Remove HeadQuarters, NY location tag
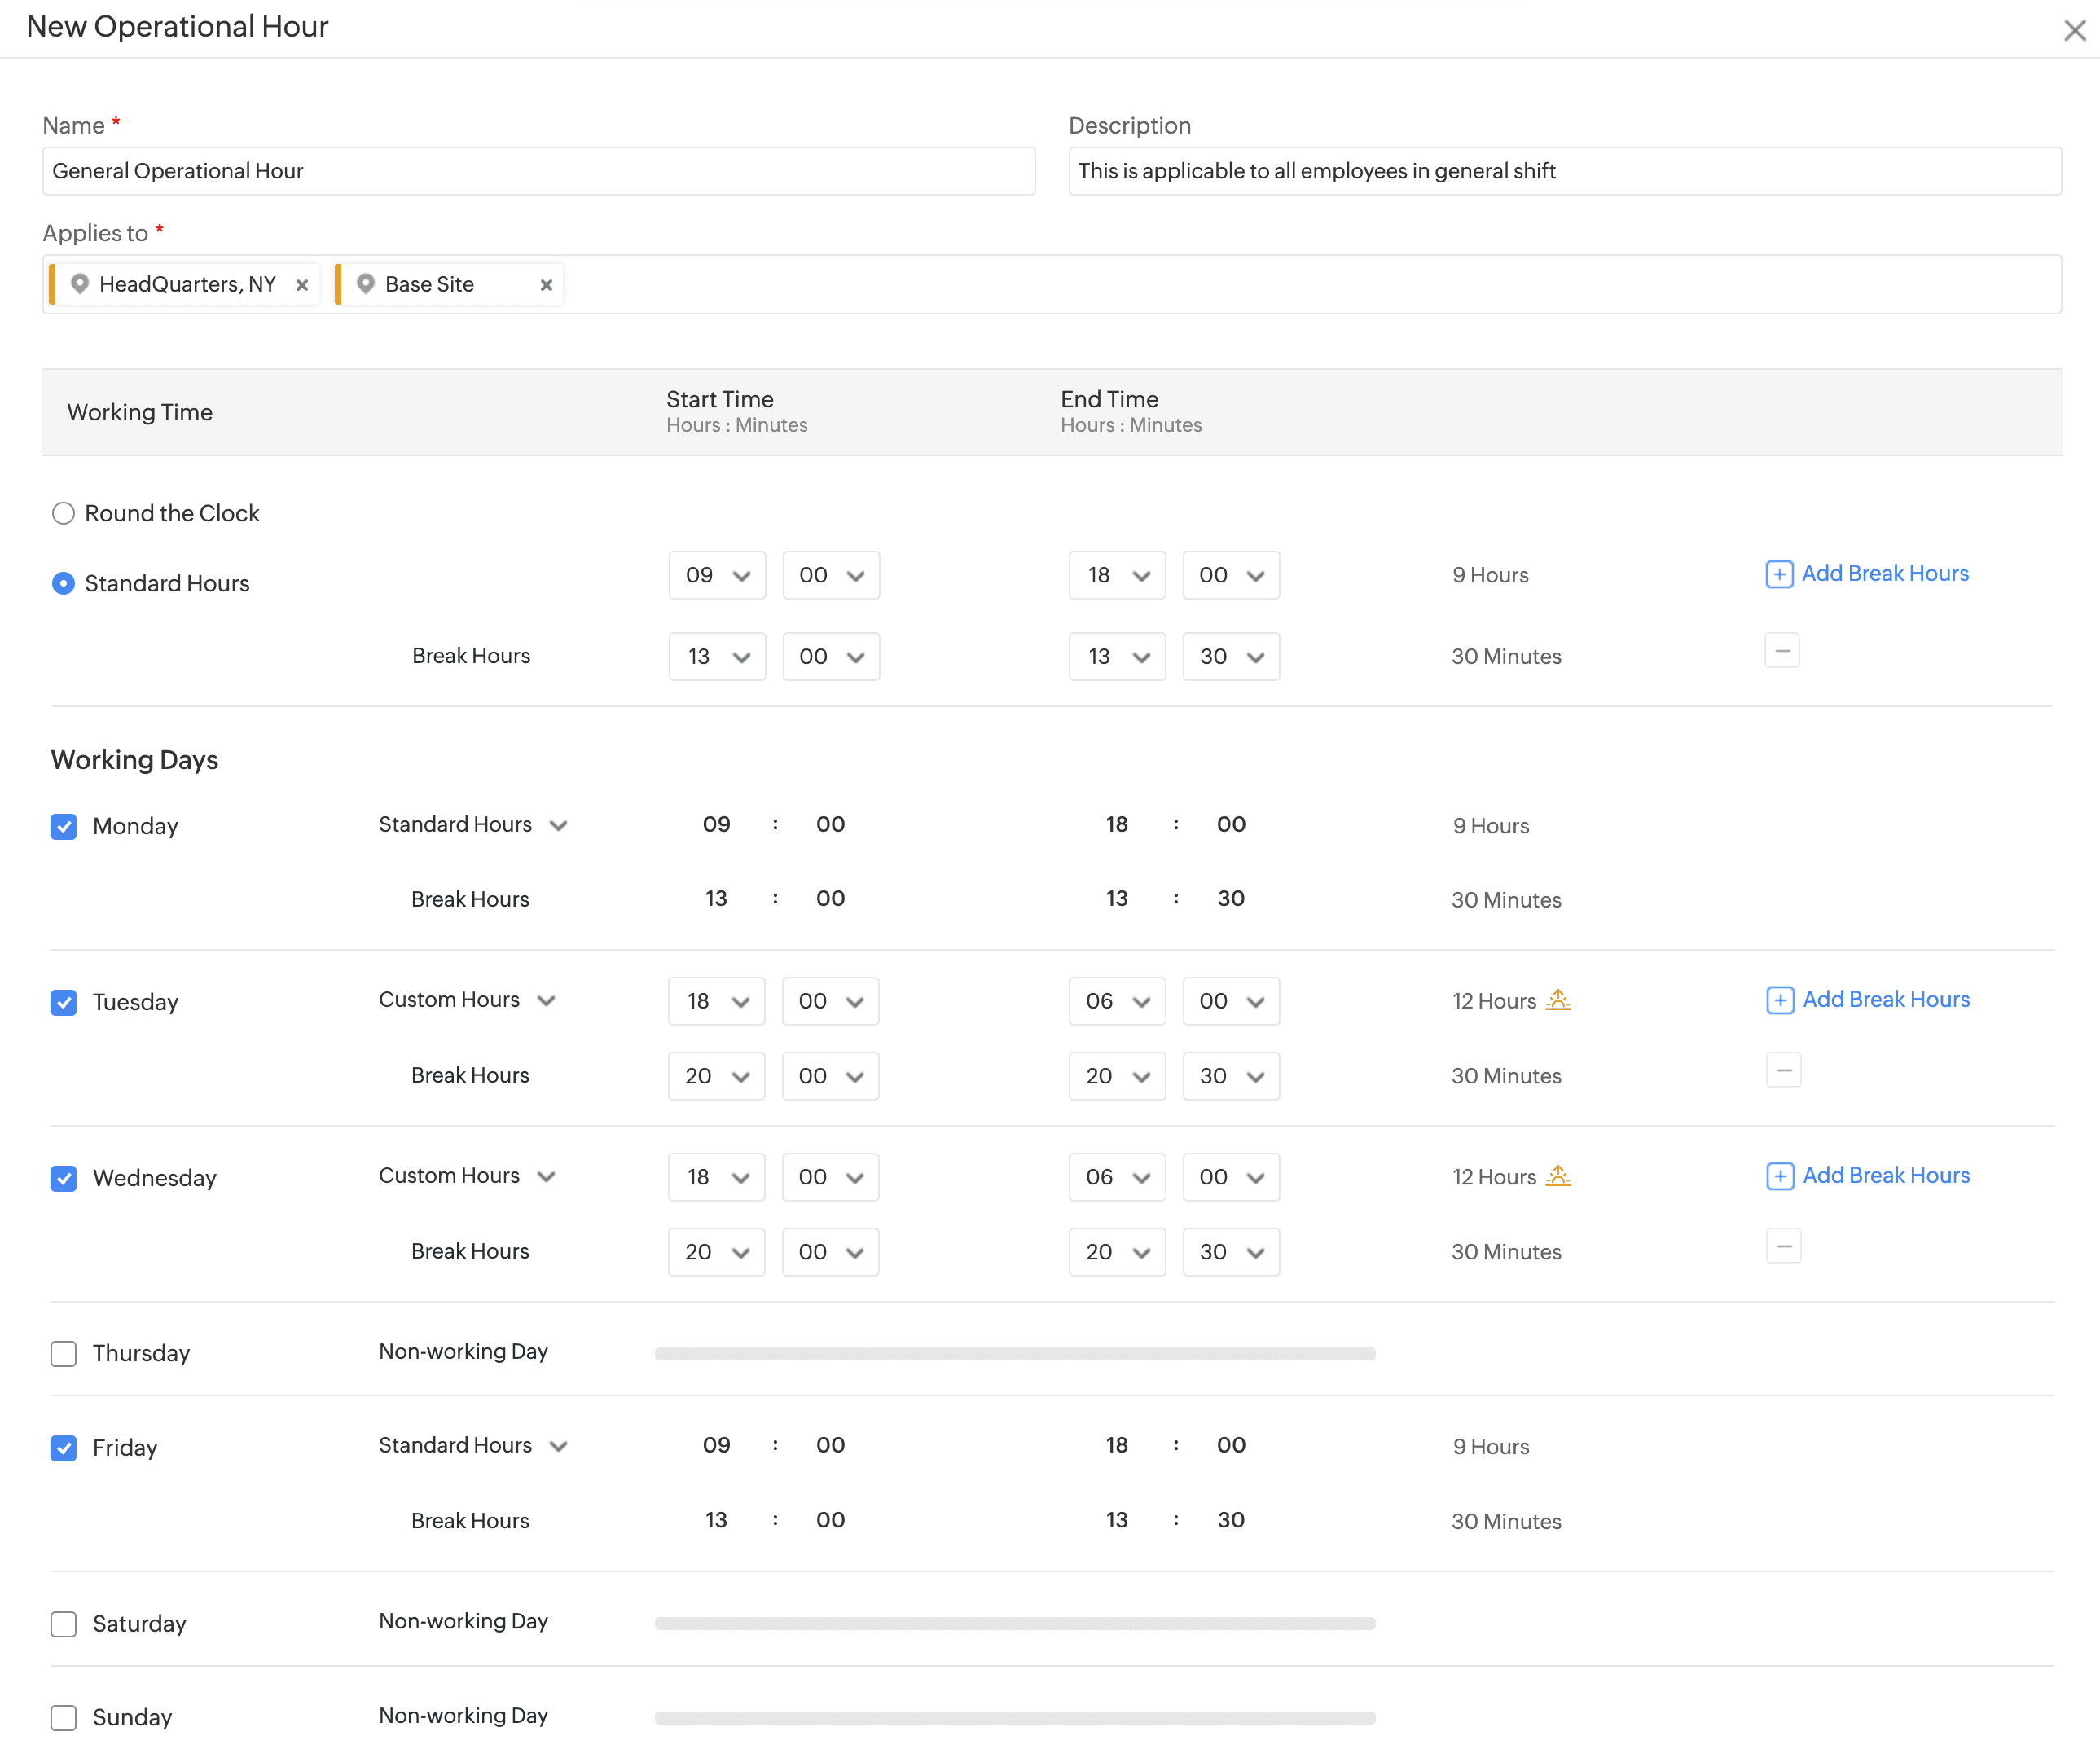The width and height of the screenshot is (2100, 1758). (x=301, y=285)
